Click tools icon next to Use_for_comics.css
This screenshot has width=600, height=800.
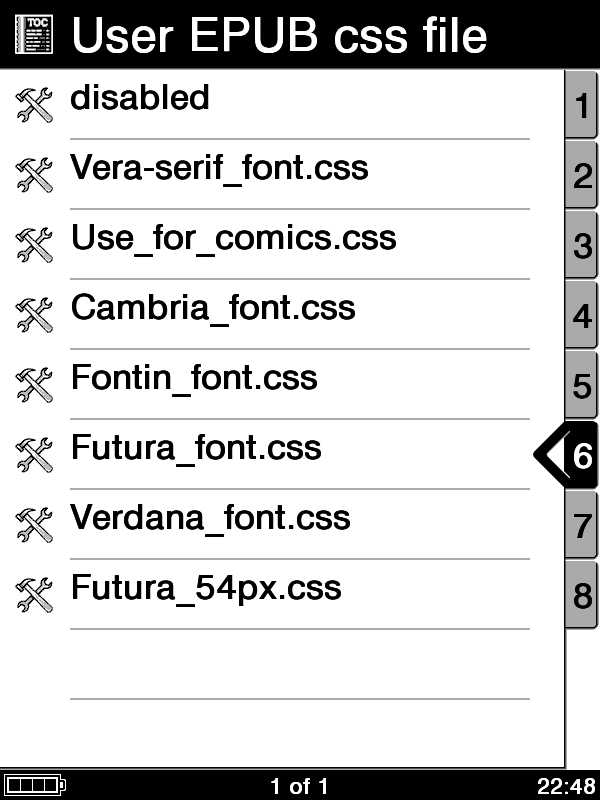coord(35,244)
